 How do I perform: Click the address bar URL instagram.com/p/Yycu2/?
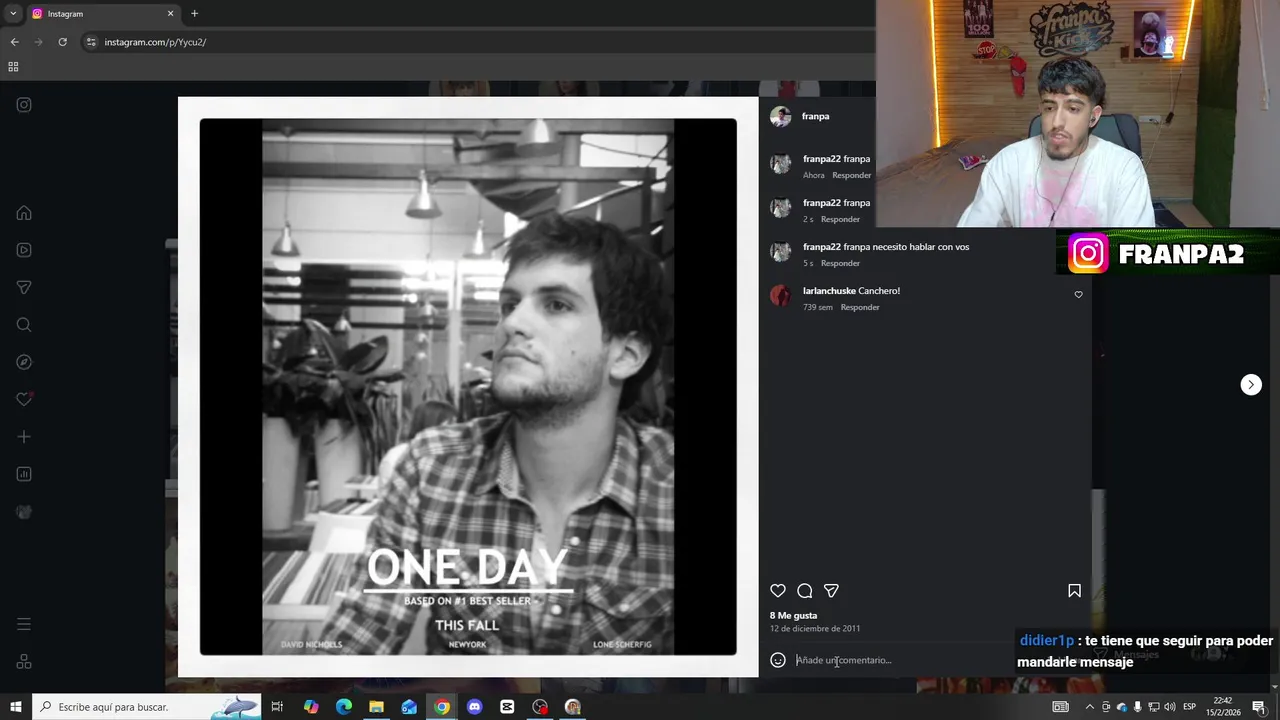pos(155,42)
